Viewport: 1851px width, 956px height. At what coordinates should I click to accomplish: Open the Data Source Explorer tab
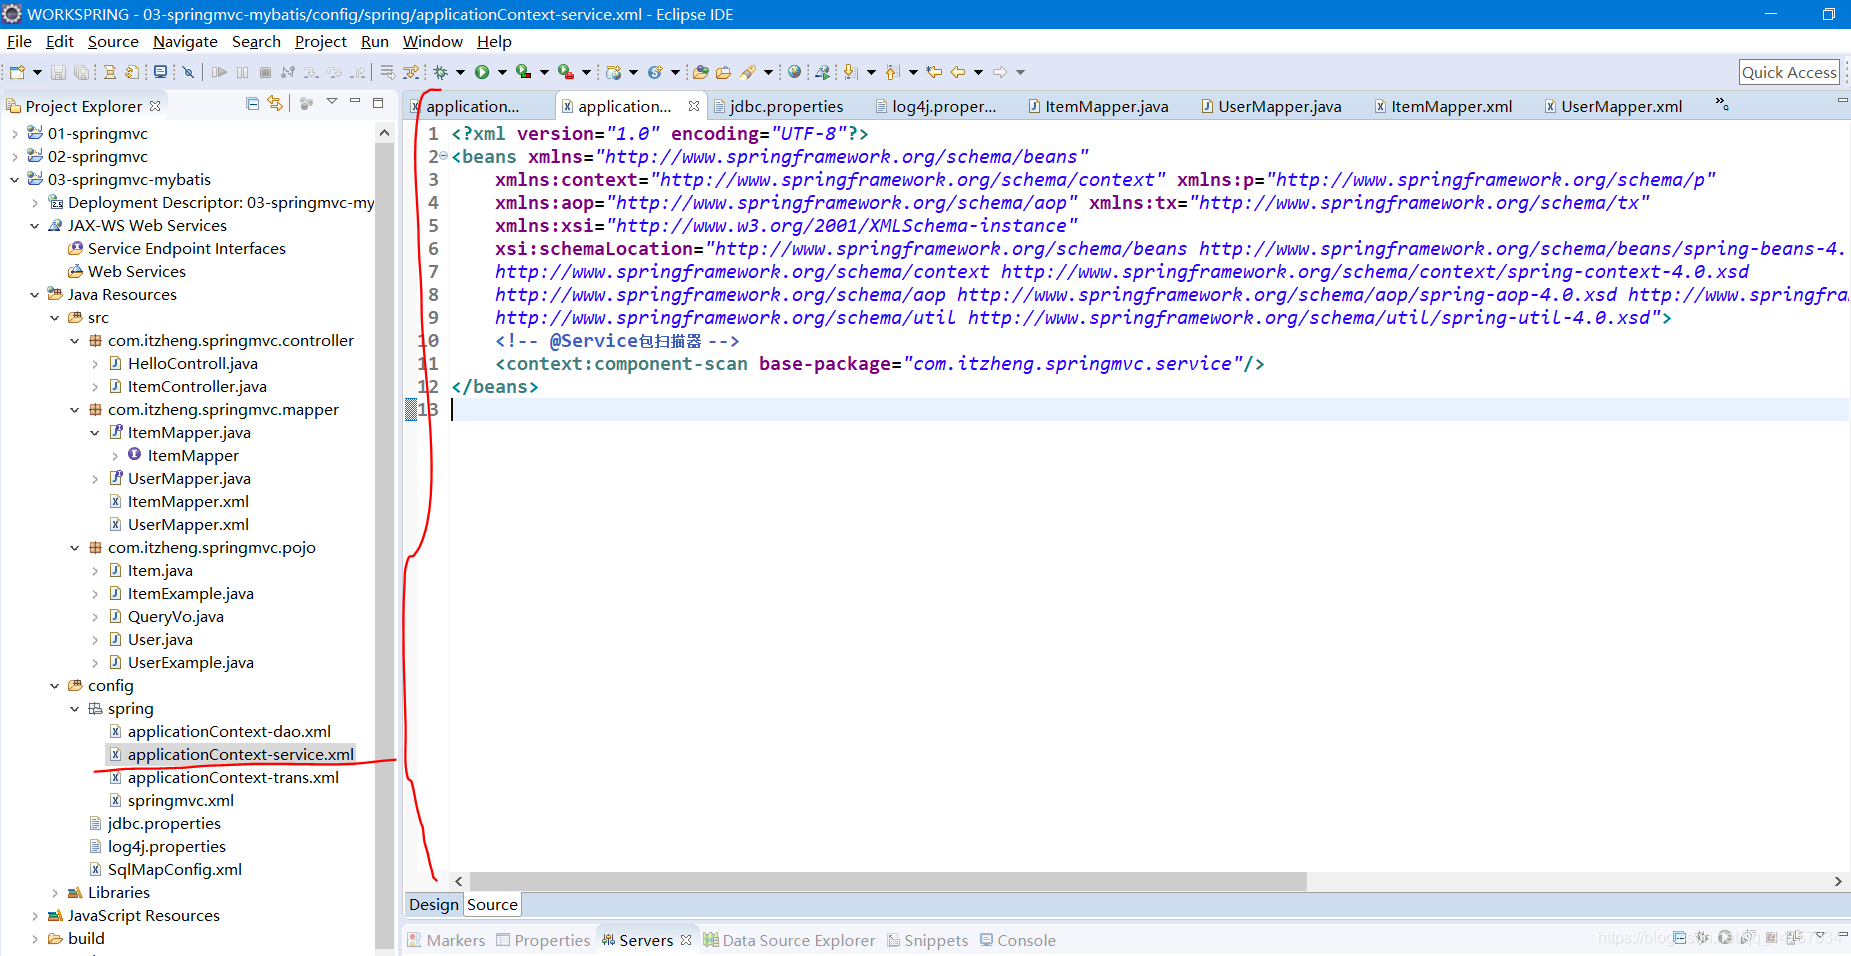[789, 940]
